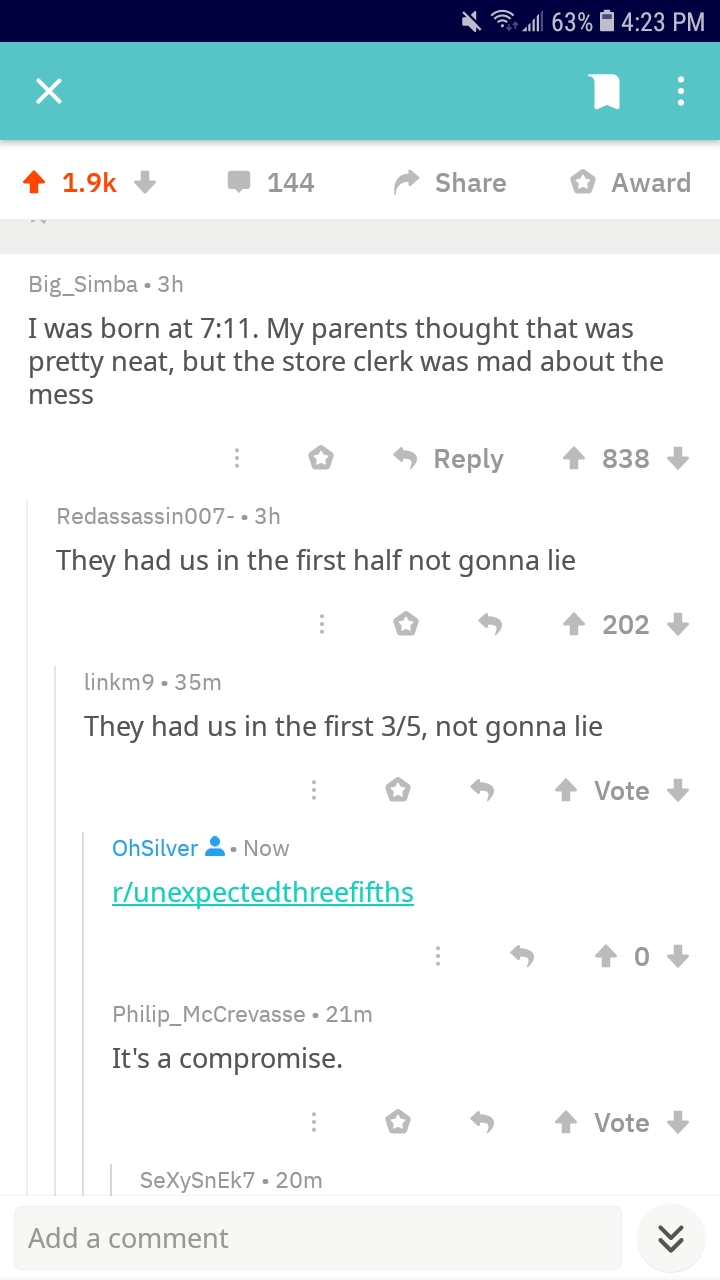This screenshot has height=1280, width=720.
Task: Reply arrow on Redassassin007- comment
Action: 489,625
